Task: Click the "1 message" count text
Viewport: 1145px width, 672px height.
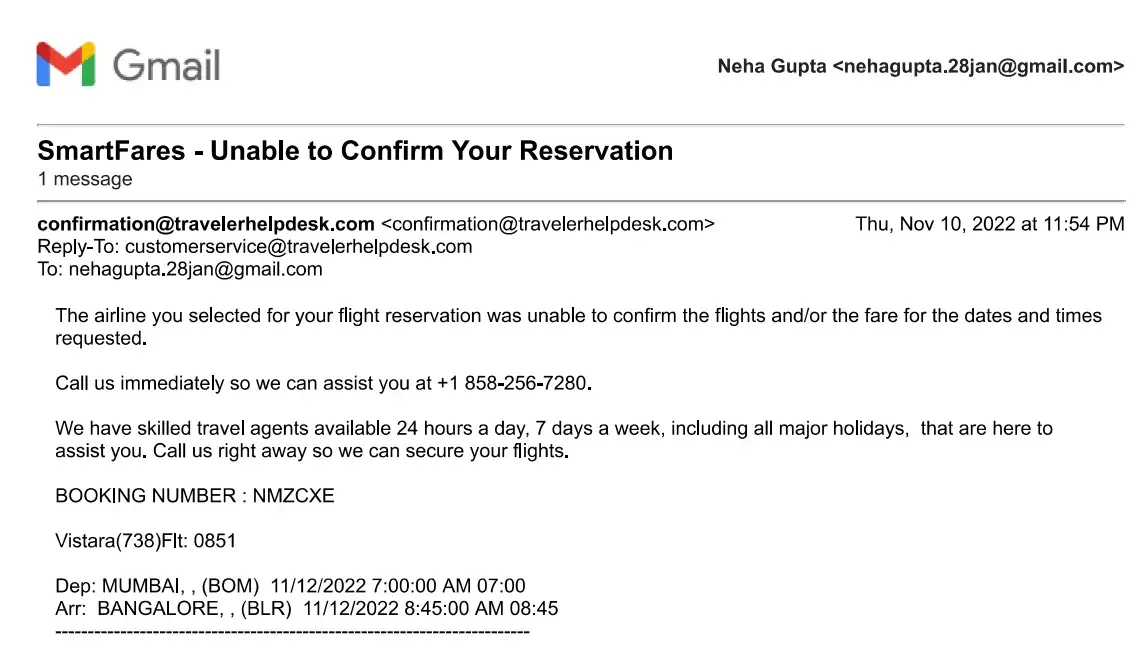Action: 85,180
